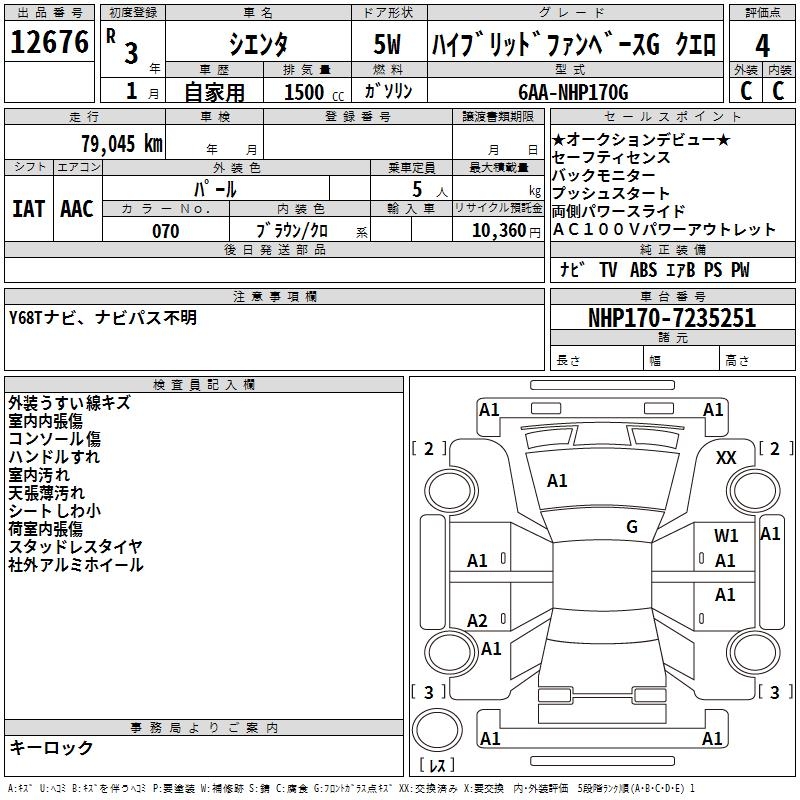Click color number 070
Screen dimensions: 800x800
pyautogui.click(x=166, y=231)
